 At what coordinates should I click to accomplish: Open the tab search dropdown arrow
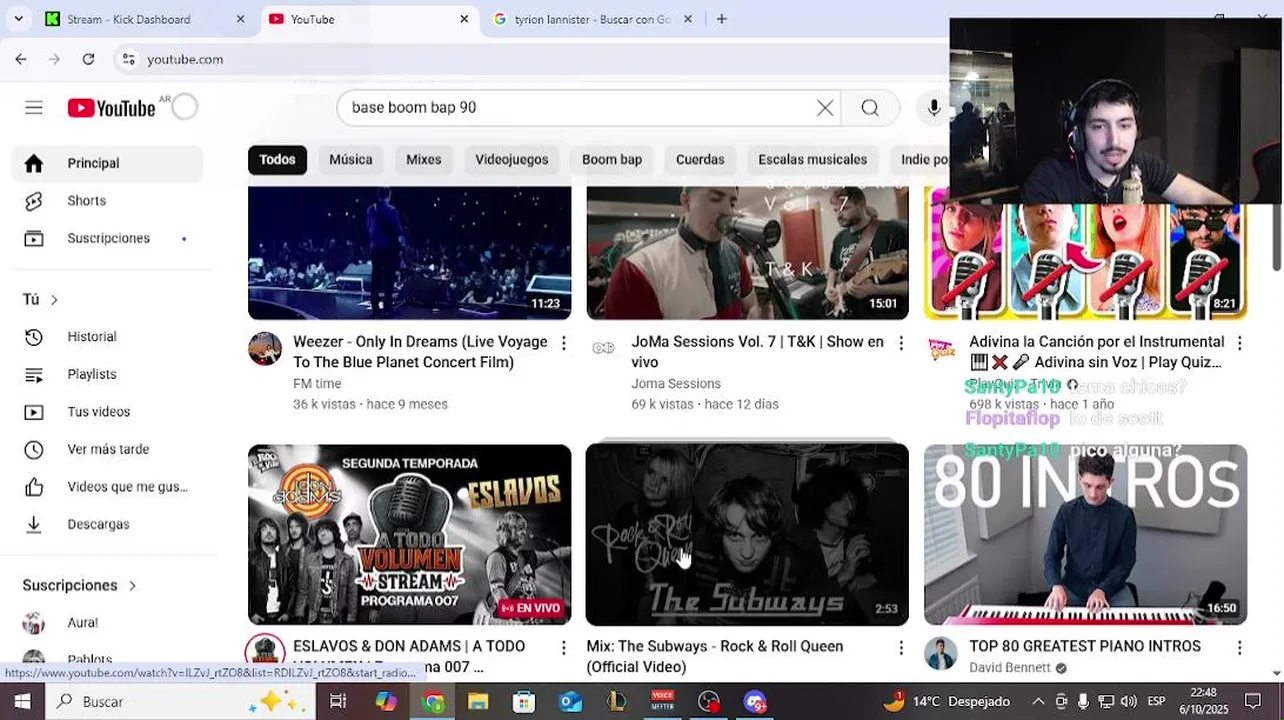click(18, 19)
